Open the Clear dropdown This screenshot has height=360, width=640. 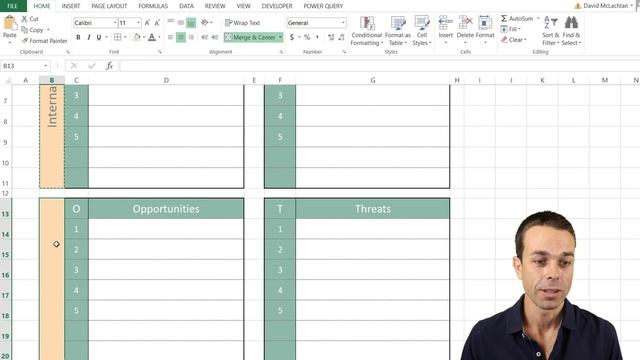pos(513,40)
